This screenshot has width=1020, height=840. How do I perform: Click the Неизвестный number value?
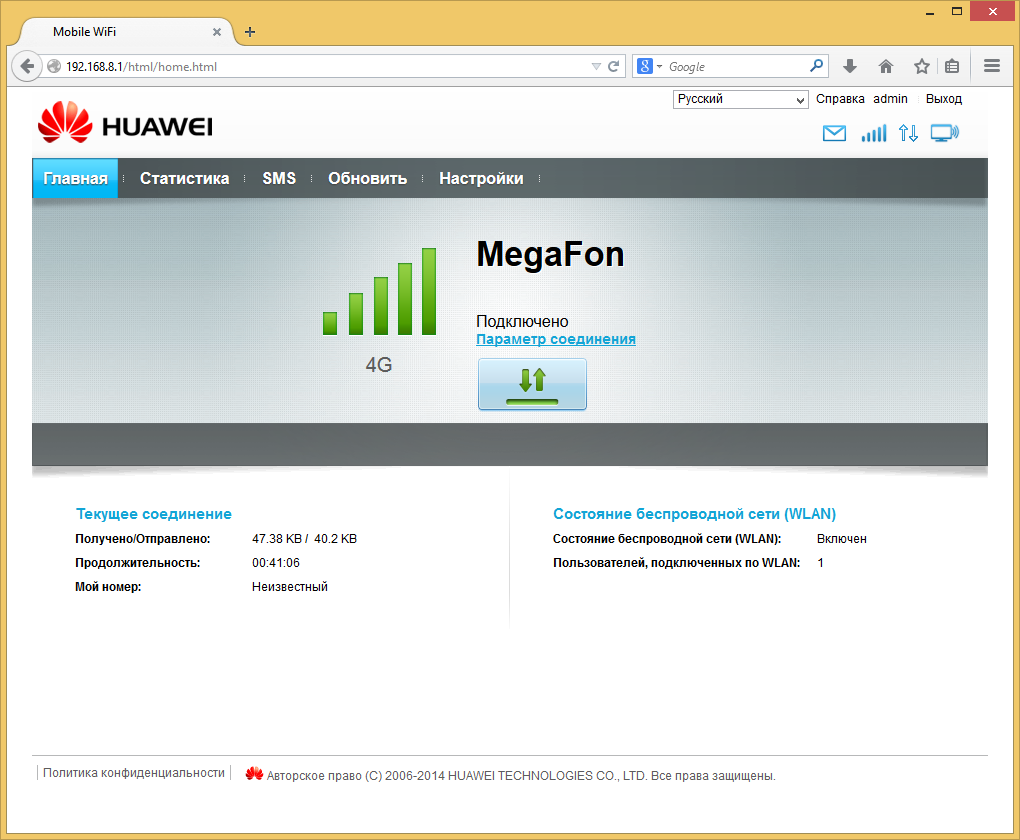pyautogui.click(x=289, y=587)
